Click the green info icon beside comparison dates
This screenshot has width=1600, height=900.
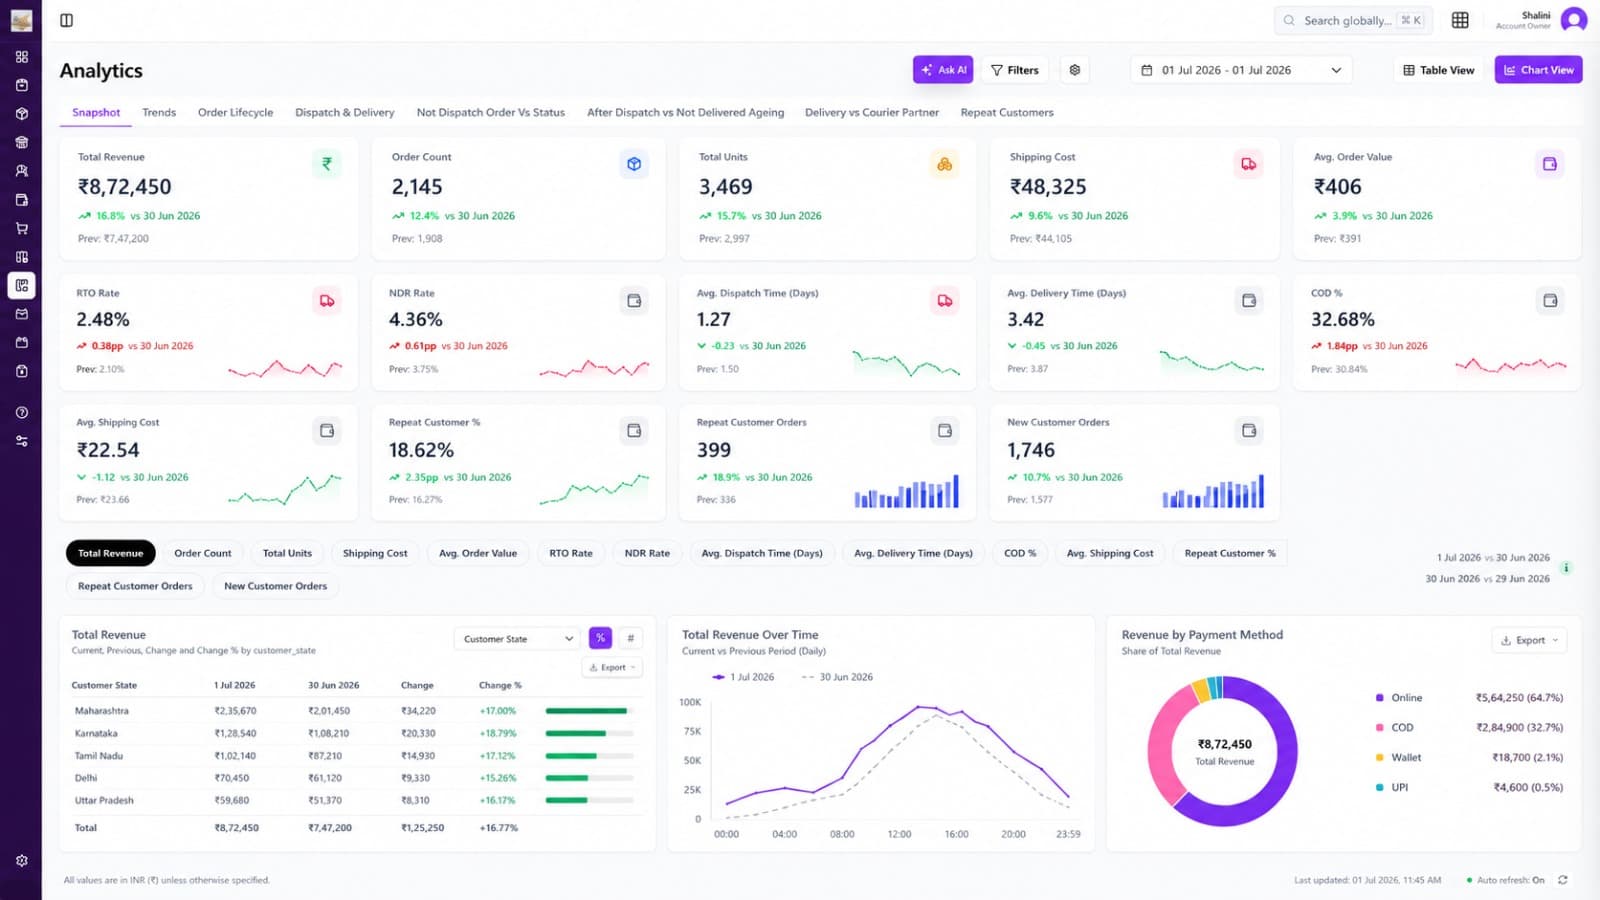tap(1567, 568)
